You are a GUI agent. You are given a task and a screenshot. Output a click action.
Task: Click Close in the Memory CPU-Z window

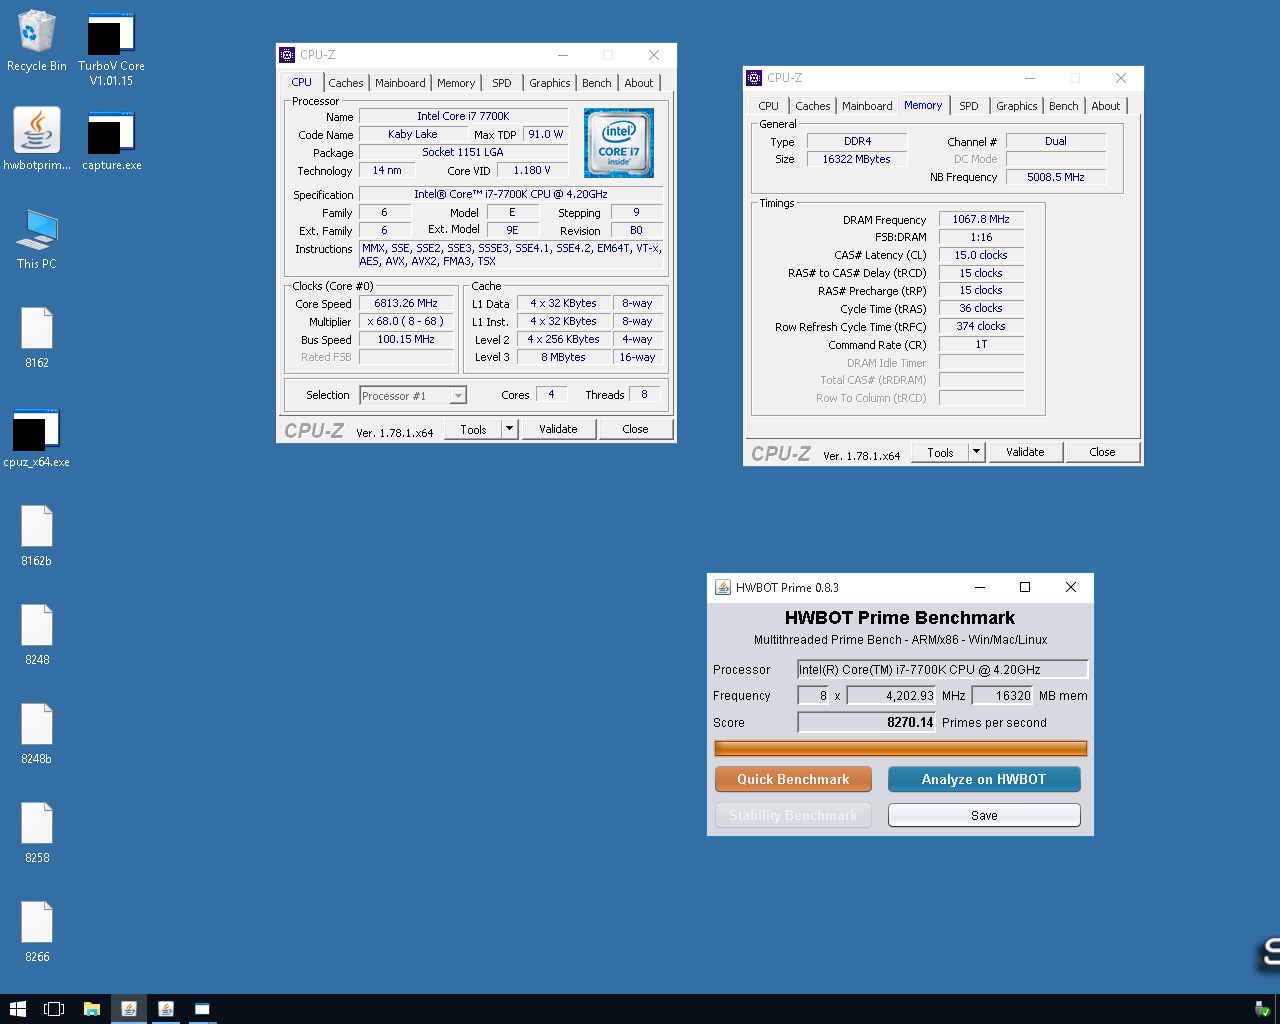(x=1102, y=452)
